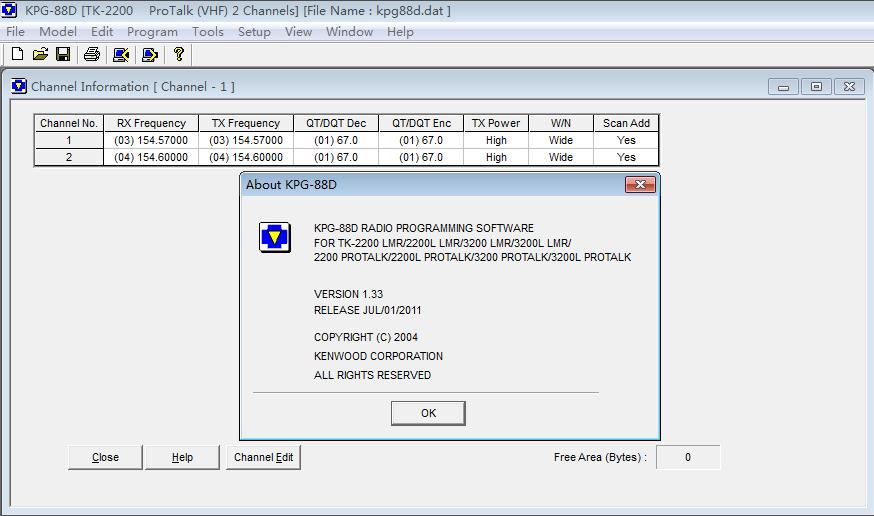Click TX Power High cell for channel 1
This screenshot has width=874, height=516.
[x=496, y=140]
